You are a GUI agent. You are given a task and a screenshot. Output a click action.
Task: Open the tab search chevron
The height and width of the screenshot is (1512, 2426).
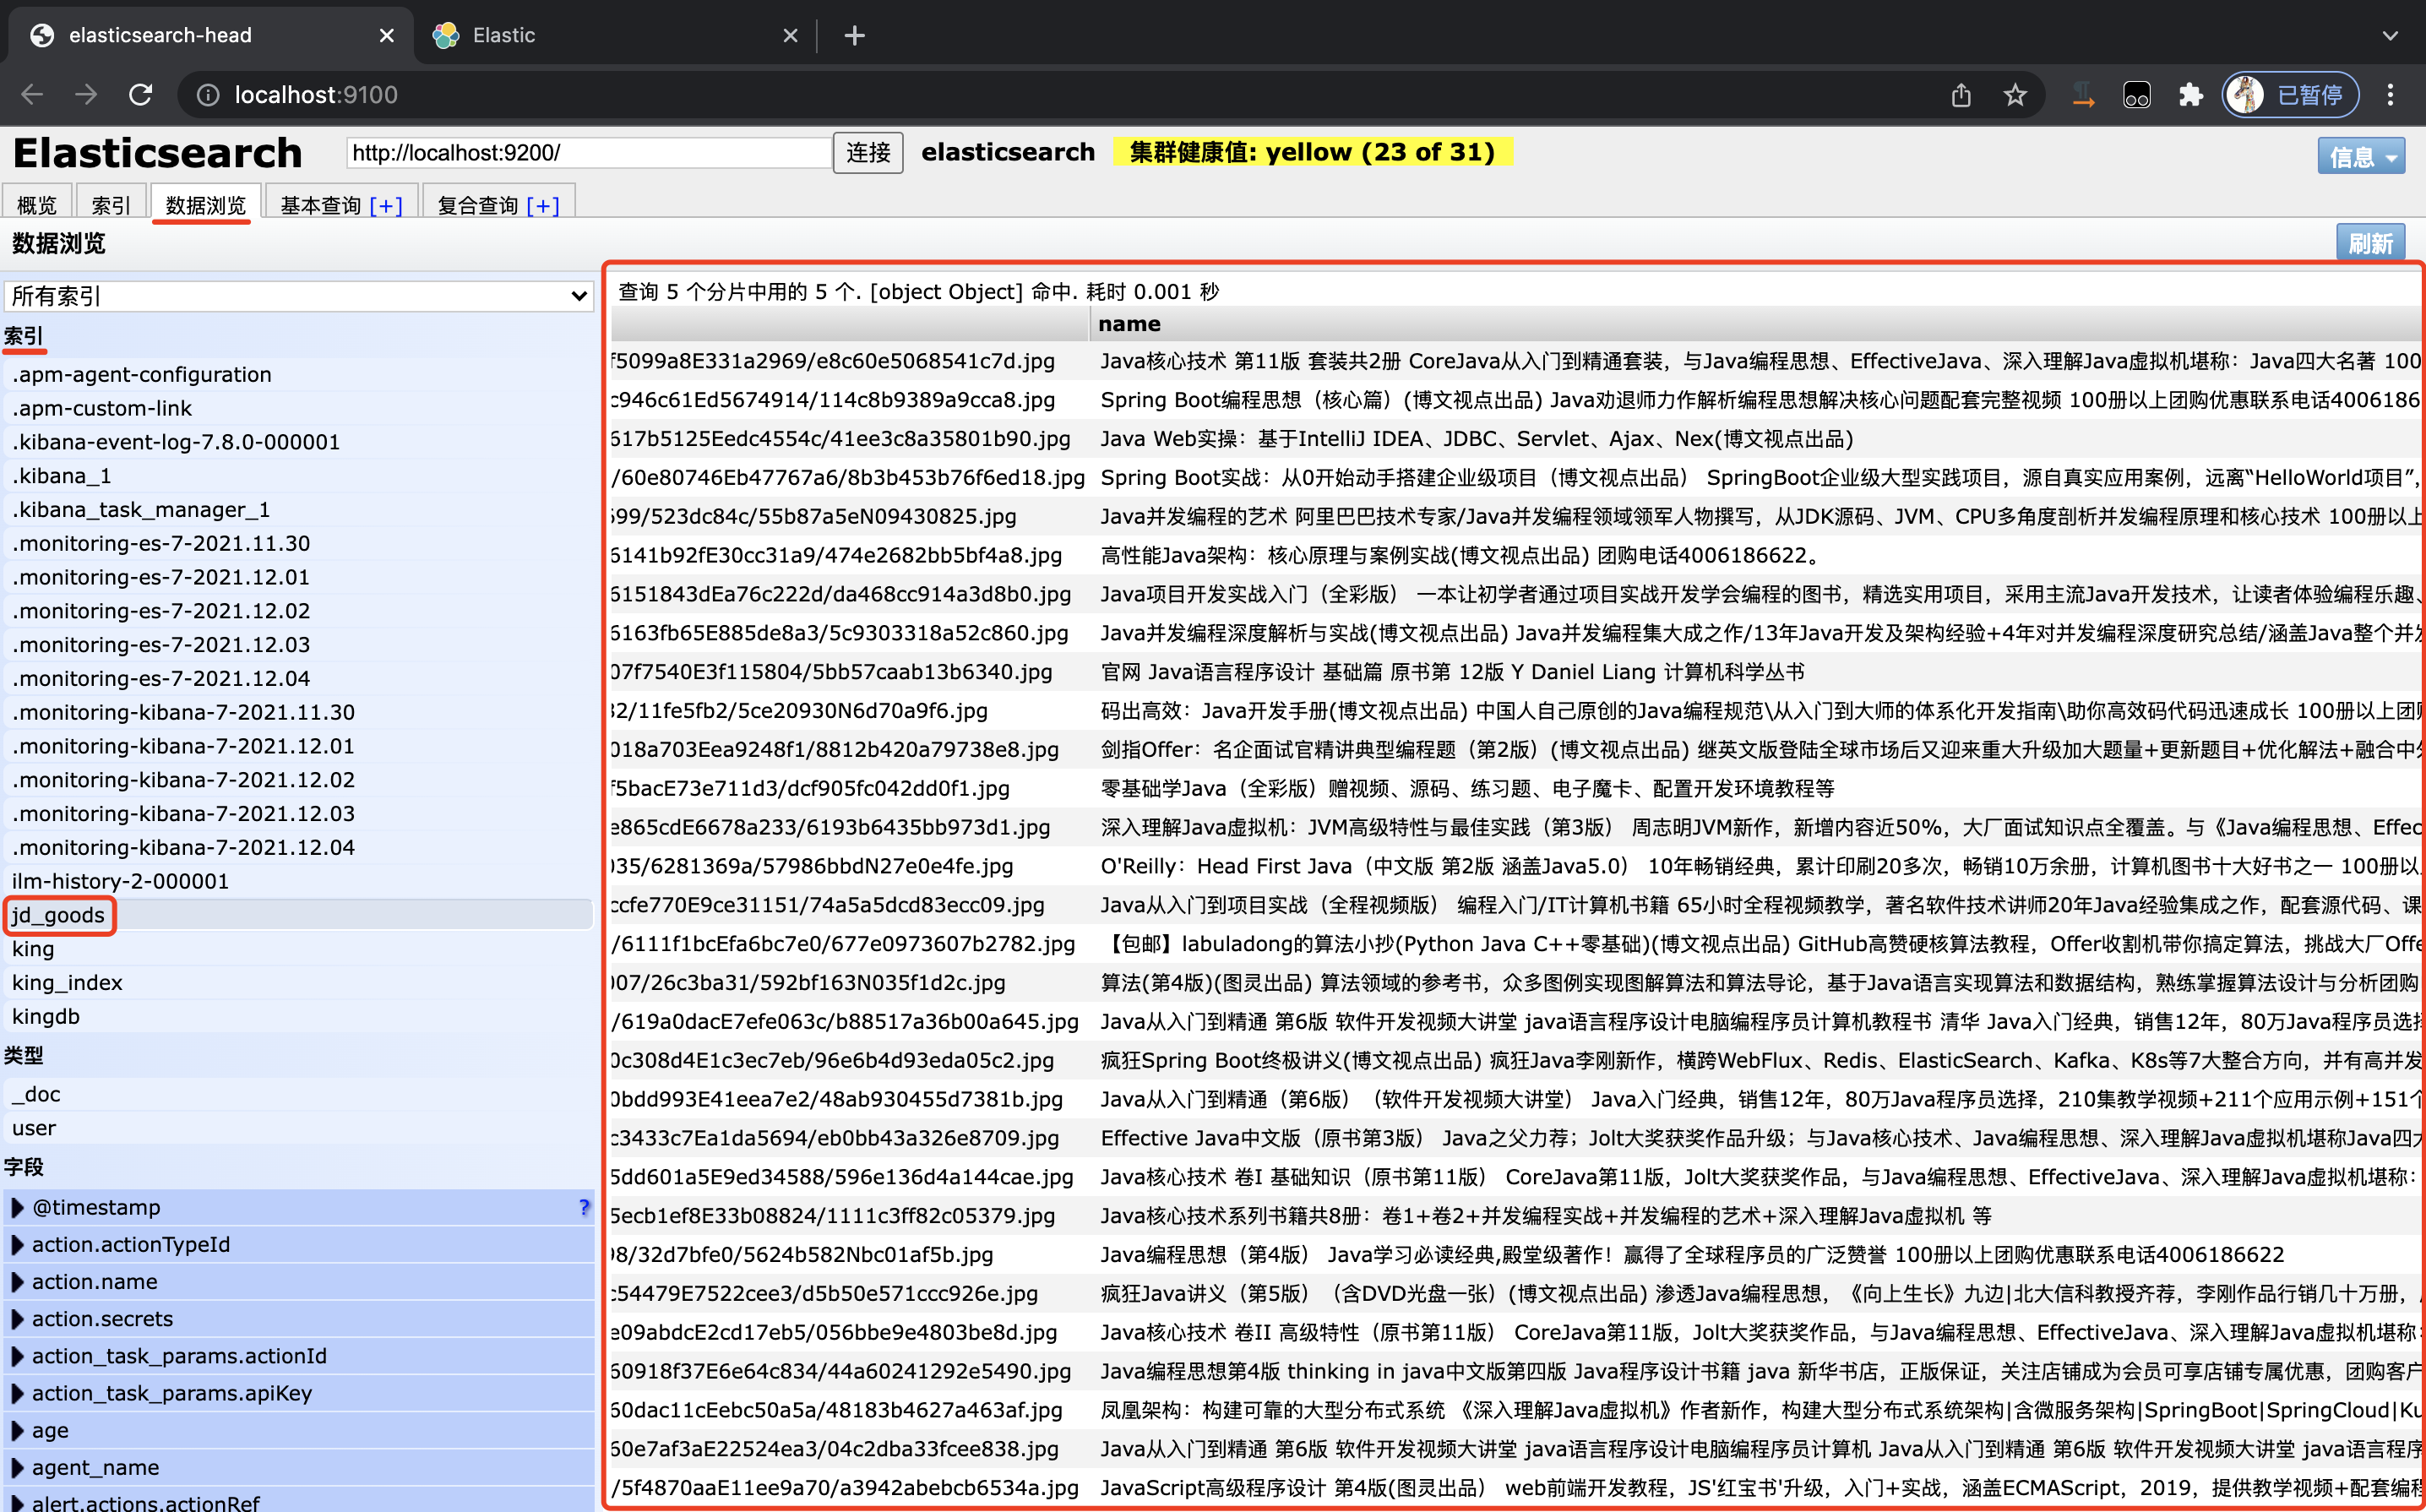click(x=2390, y=36)
